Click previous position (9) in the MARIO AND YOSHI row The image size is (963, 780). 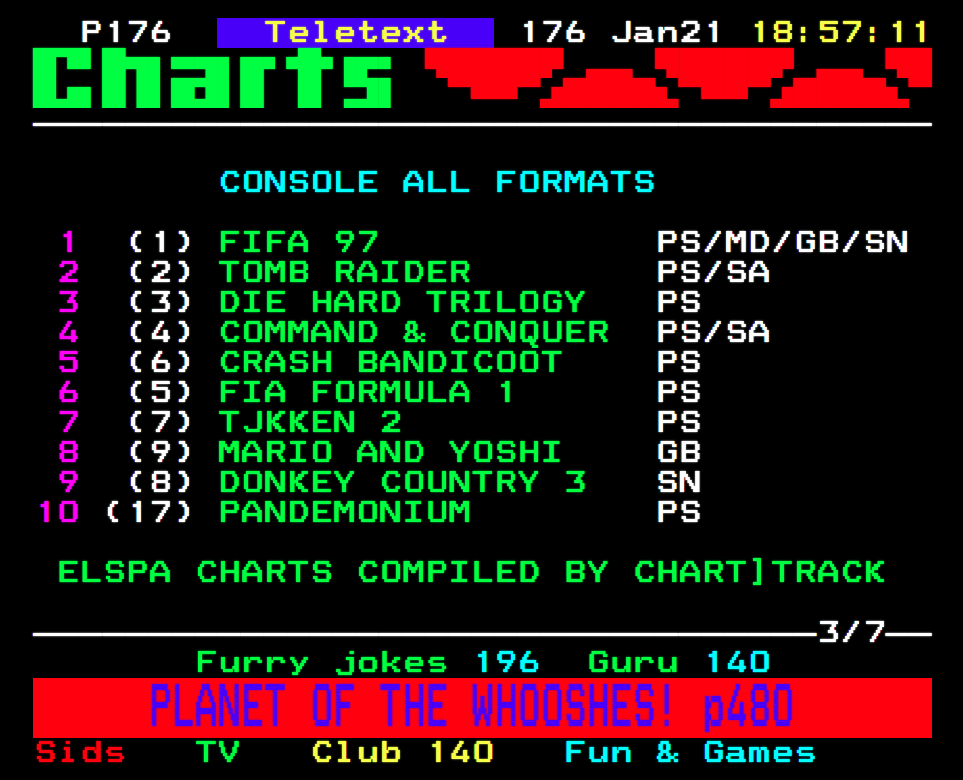tap(160, 453)
